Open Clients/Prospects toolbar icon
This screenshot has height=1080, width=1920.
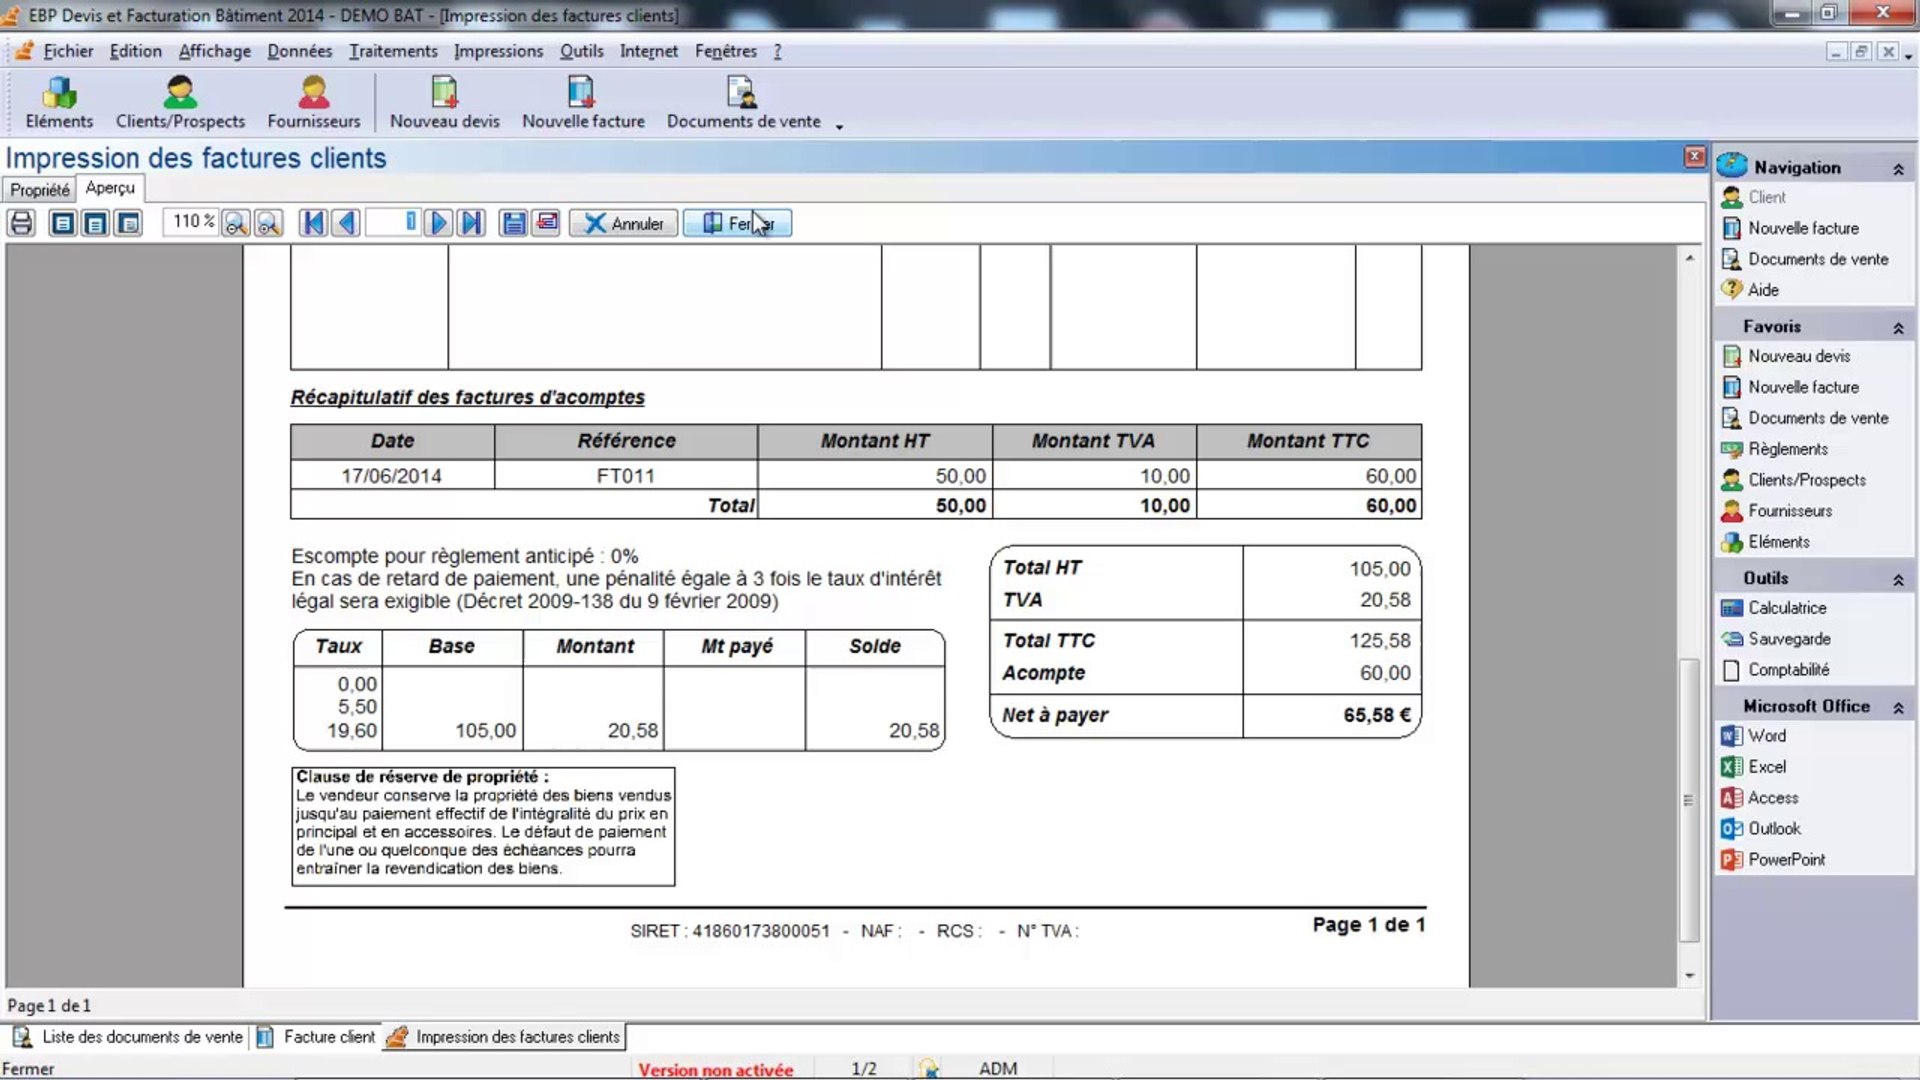pos(180,103)
